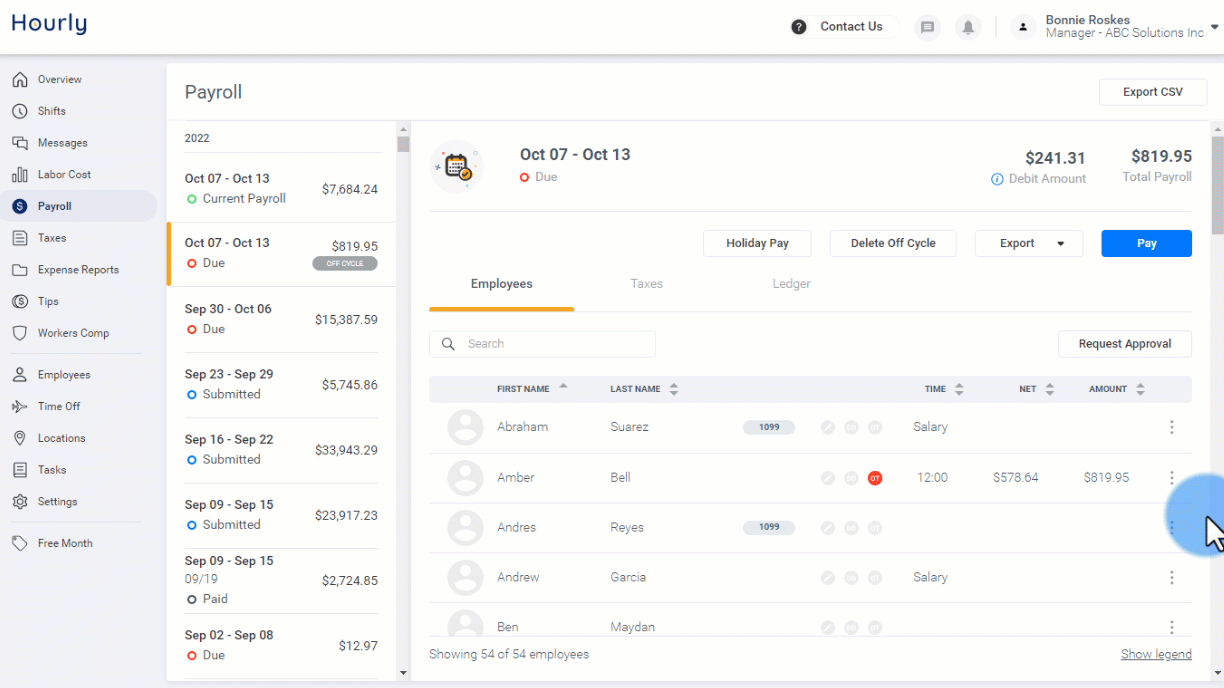
Task: Open the Show legend link
Action: (1156, 654)
